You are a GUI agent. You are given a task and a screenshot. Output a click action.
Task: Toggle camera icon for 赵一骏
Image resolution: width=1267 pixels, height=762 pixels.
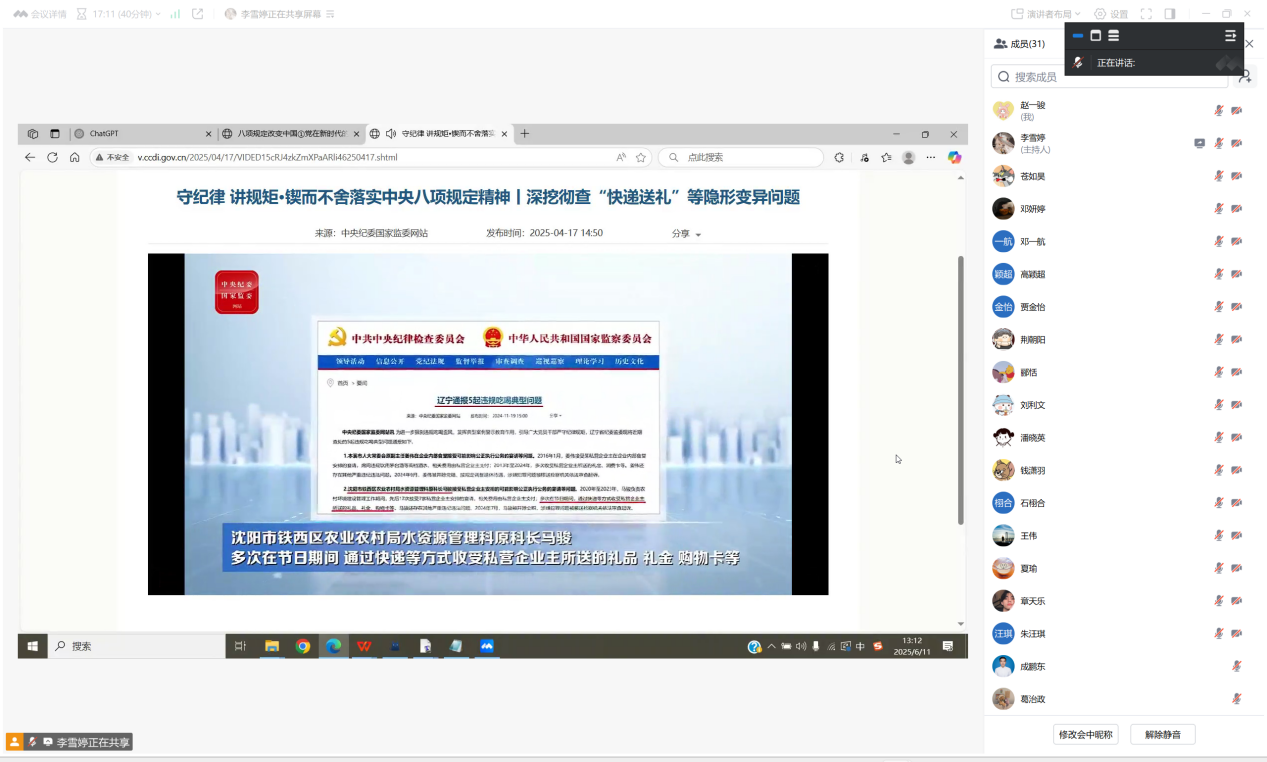tap(1237, 111)
